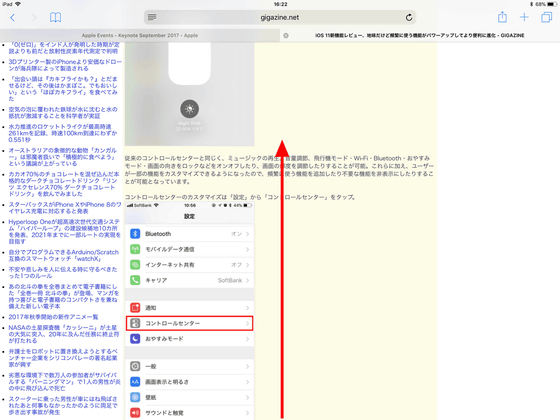Select the iOS 11新機能レビュー GIGAZINE tab
Viewport: 560px width, 420px height.
click(x=420, y=35)
